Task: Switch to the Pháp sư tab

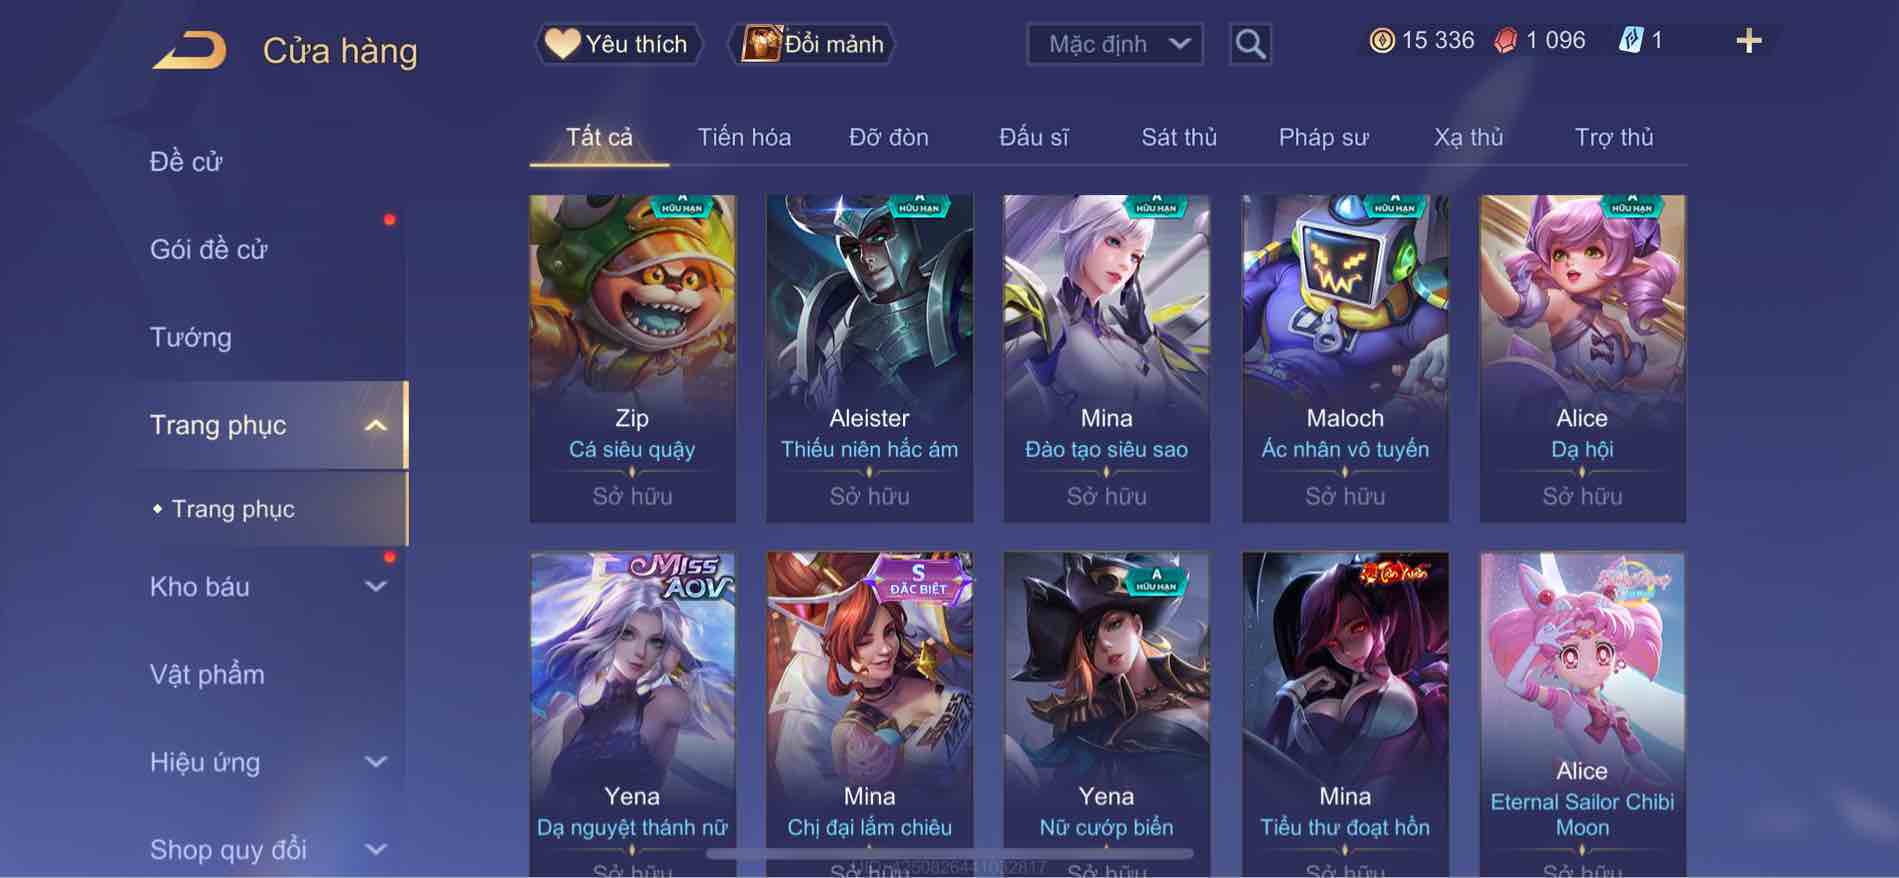Action: point(1324,137)
